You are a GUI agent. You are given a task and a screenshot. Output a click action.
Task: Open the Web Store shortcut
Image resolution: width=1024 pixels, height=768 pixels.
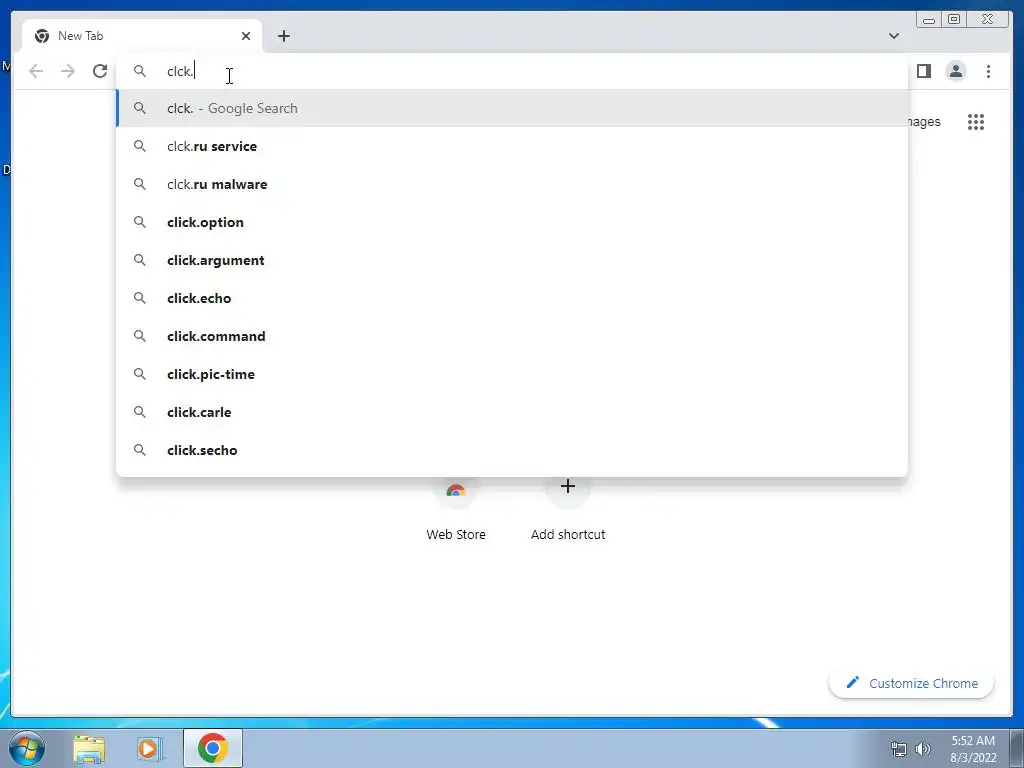[456, 511]
